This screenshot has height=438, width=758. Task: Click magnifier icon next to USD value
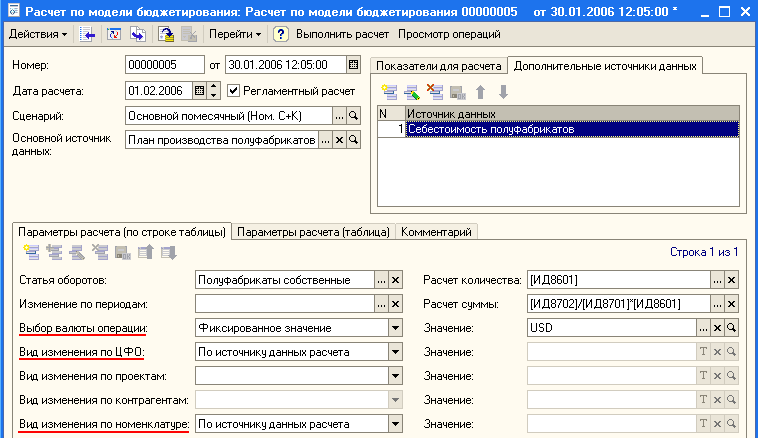pos(731,328)
